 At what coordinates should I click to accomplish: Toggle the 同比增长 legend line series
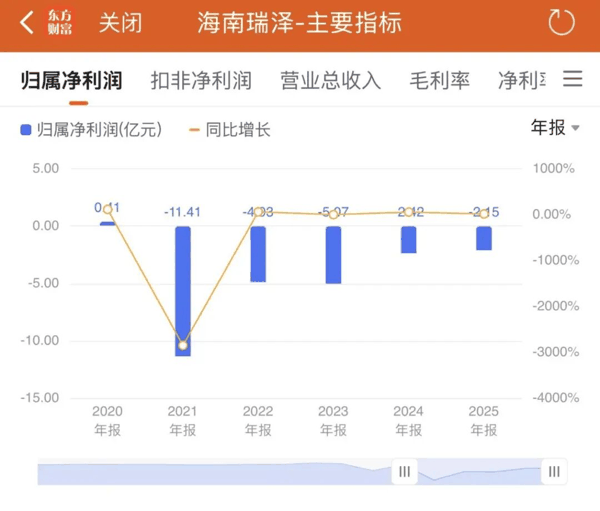230,130
